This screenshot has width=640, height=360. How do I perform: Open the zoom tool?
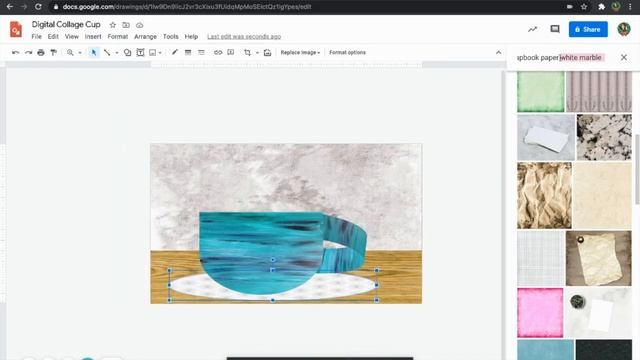coord(70,53)
